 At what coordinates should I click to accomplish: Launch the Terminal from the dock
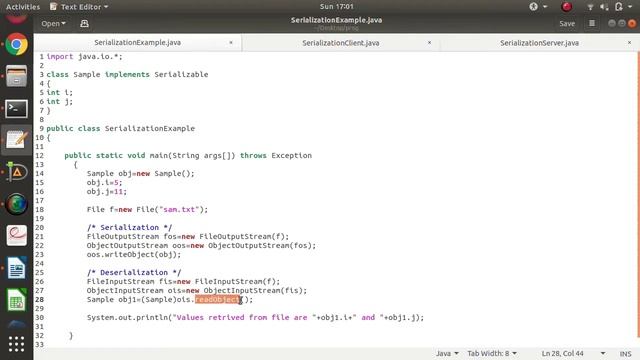point(16,109)
